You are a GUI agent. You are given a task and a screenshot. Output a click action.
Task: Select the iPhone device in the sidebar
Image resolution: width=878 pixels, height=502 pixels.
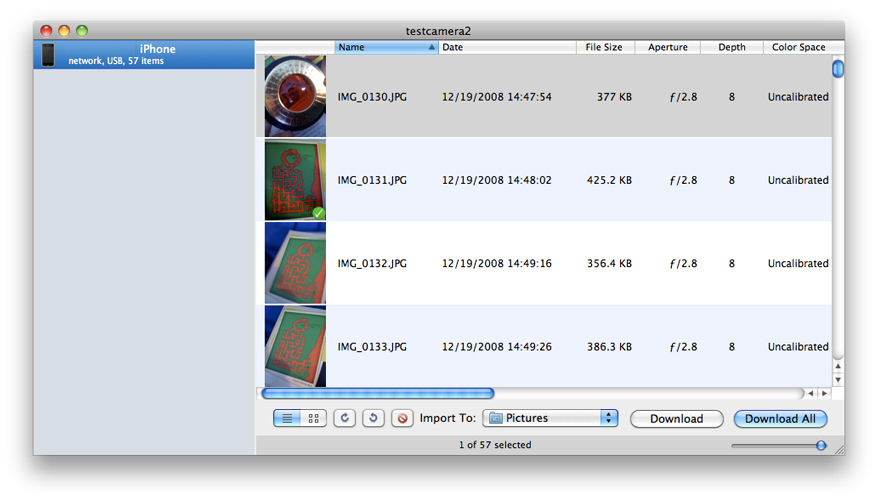[x=145, y=54]
